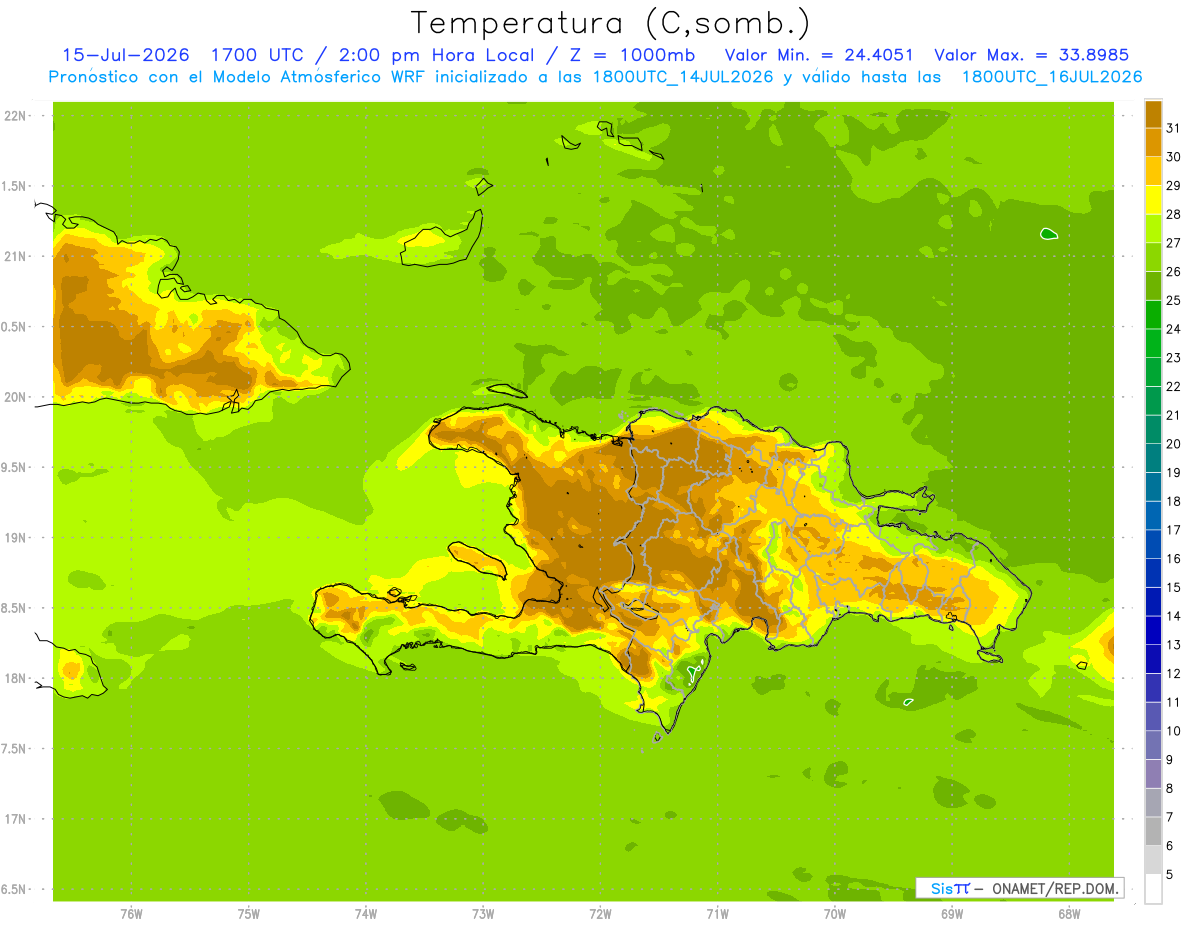Click the '17N' latitude label
The width and height of the screenshot is (1200, 927).
tap(16, 820)
